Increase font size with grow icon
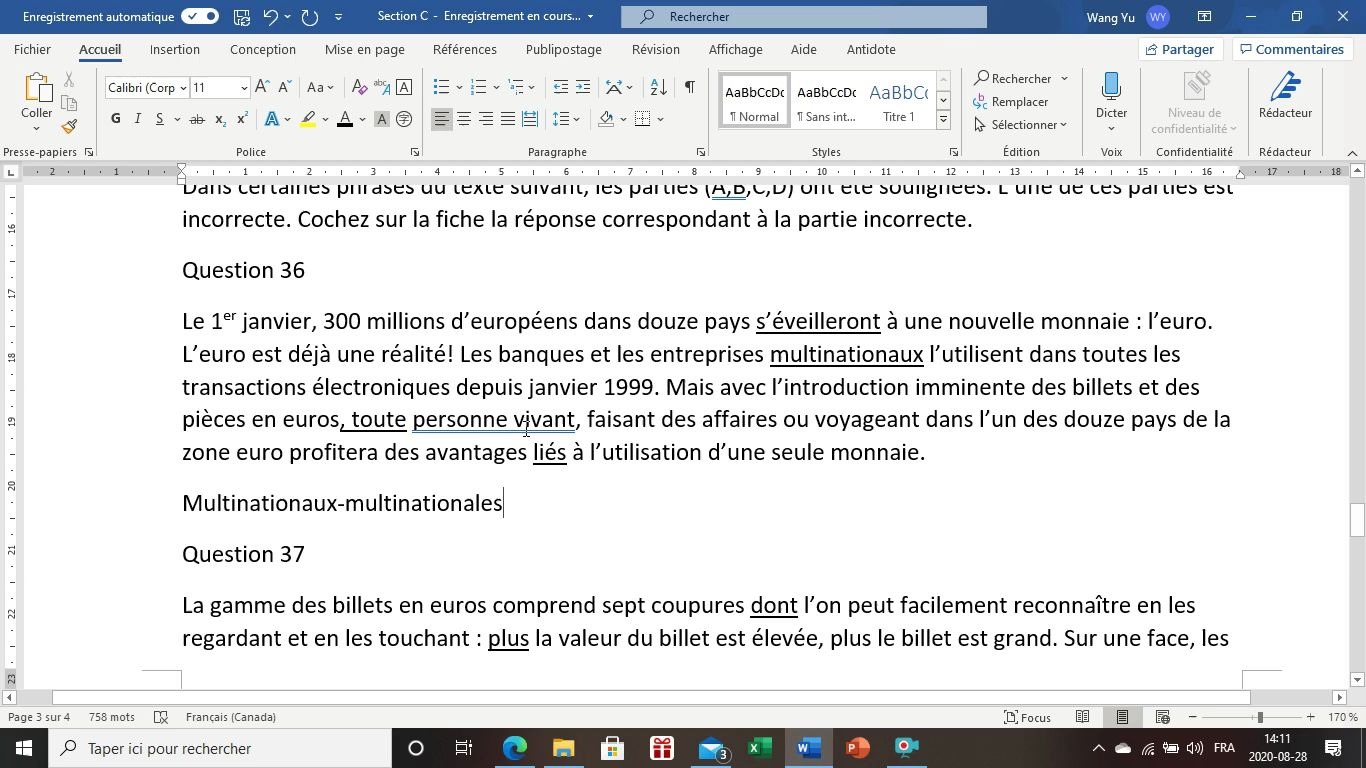Image resolution: width=1366 pixels, height=768 pixels. tap(262, 88)
